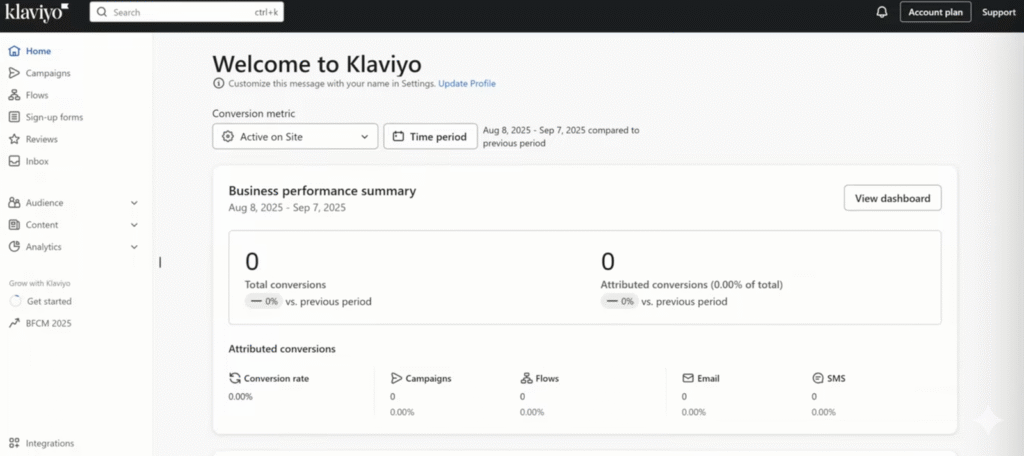Click the info icon beside customize message

tap(219, 84)
